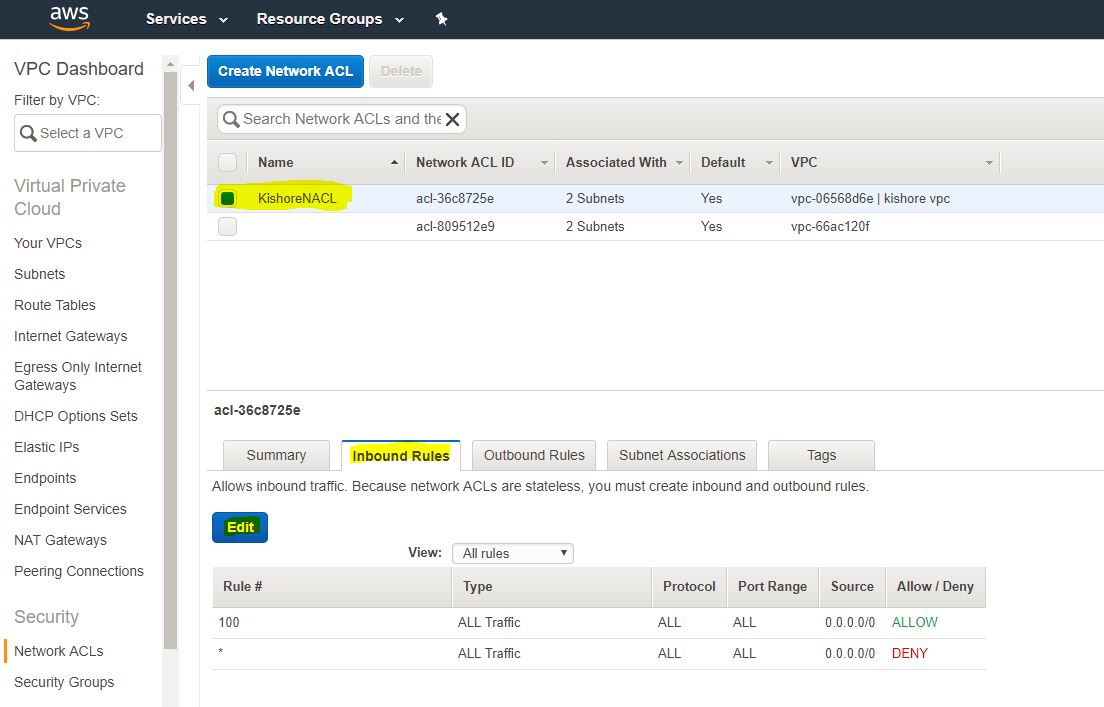Collapse the sidebar with the left arrow
1104x707 pixels.
[191, 86]
